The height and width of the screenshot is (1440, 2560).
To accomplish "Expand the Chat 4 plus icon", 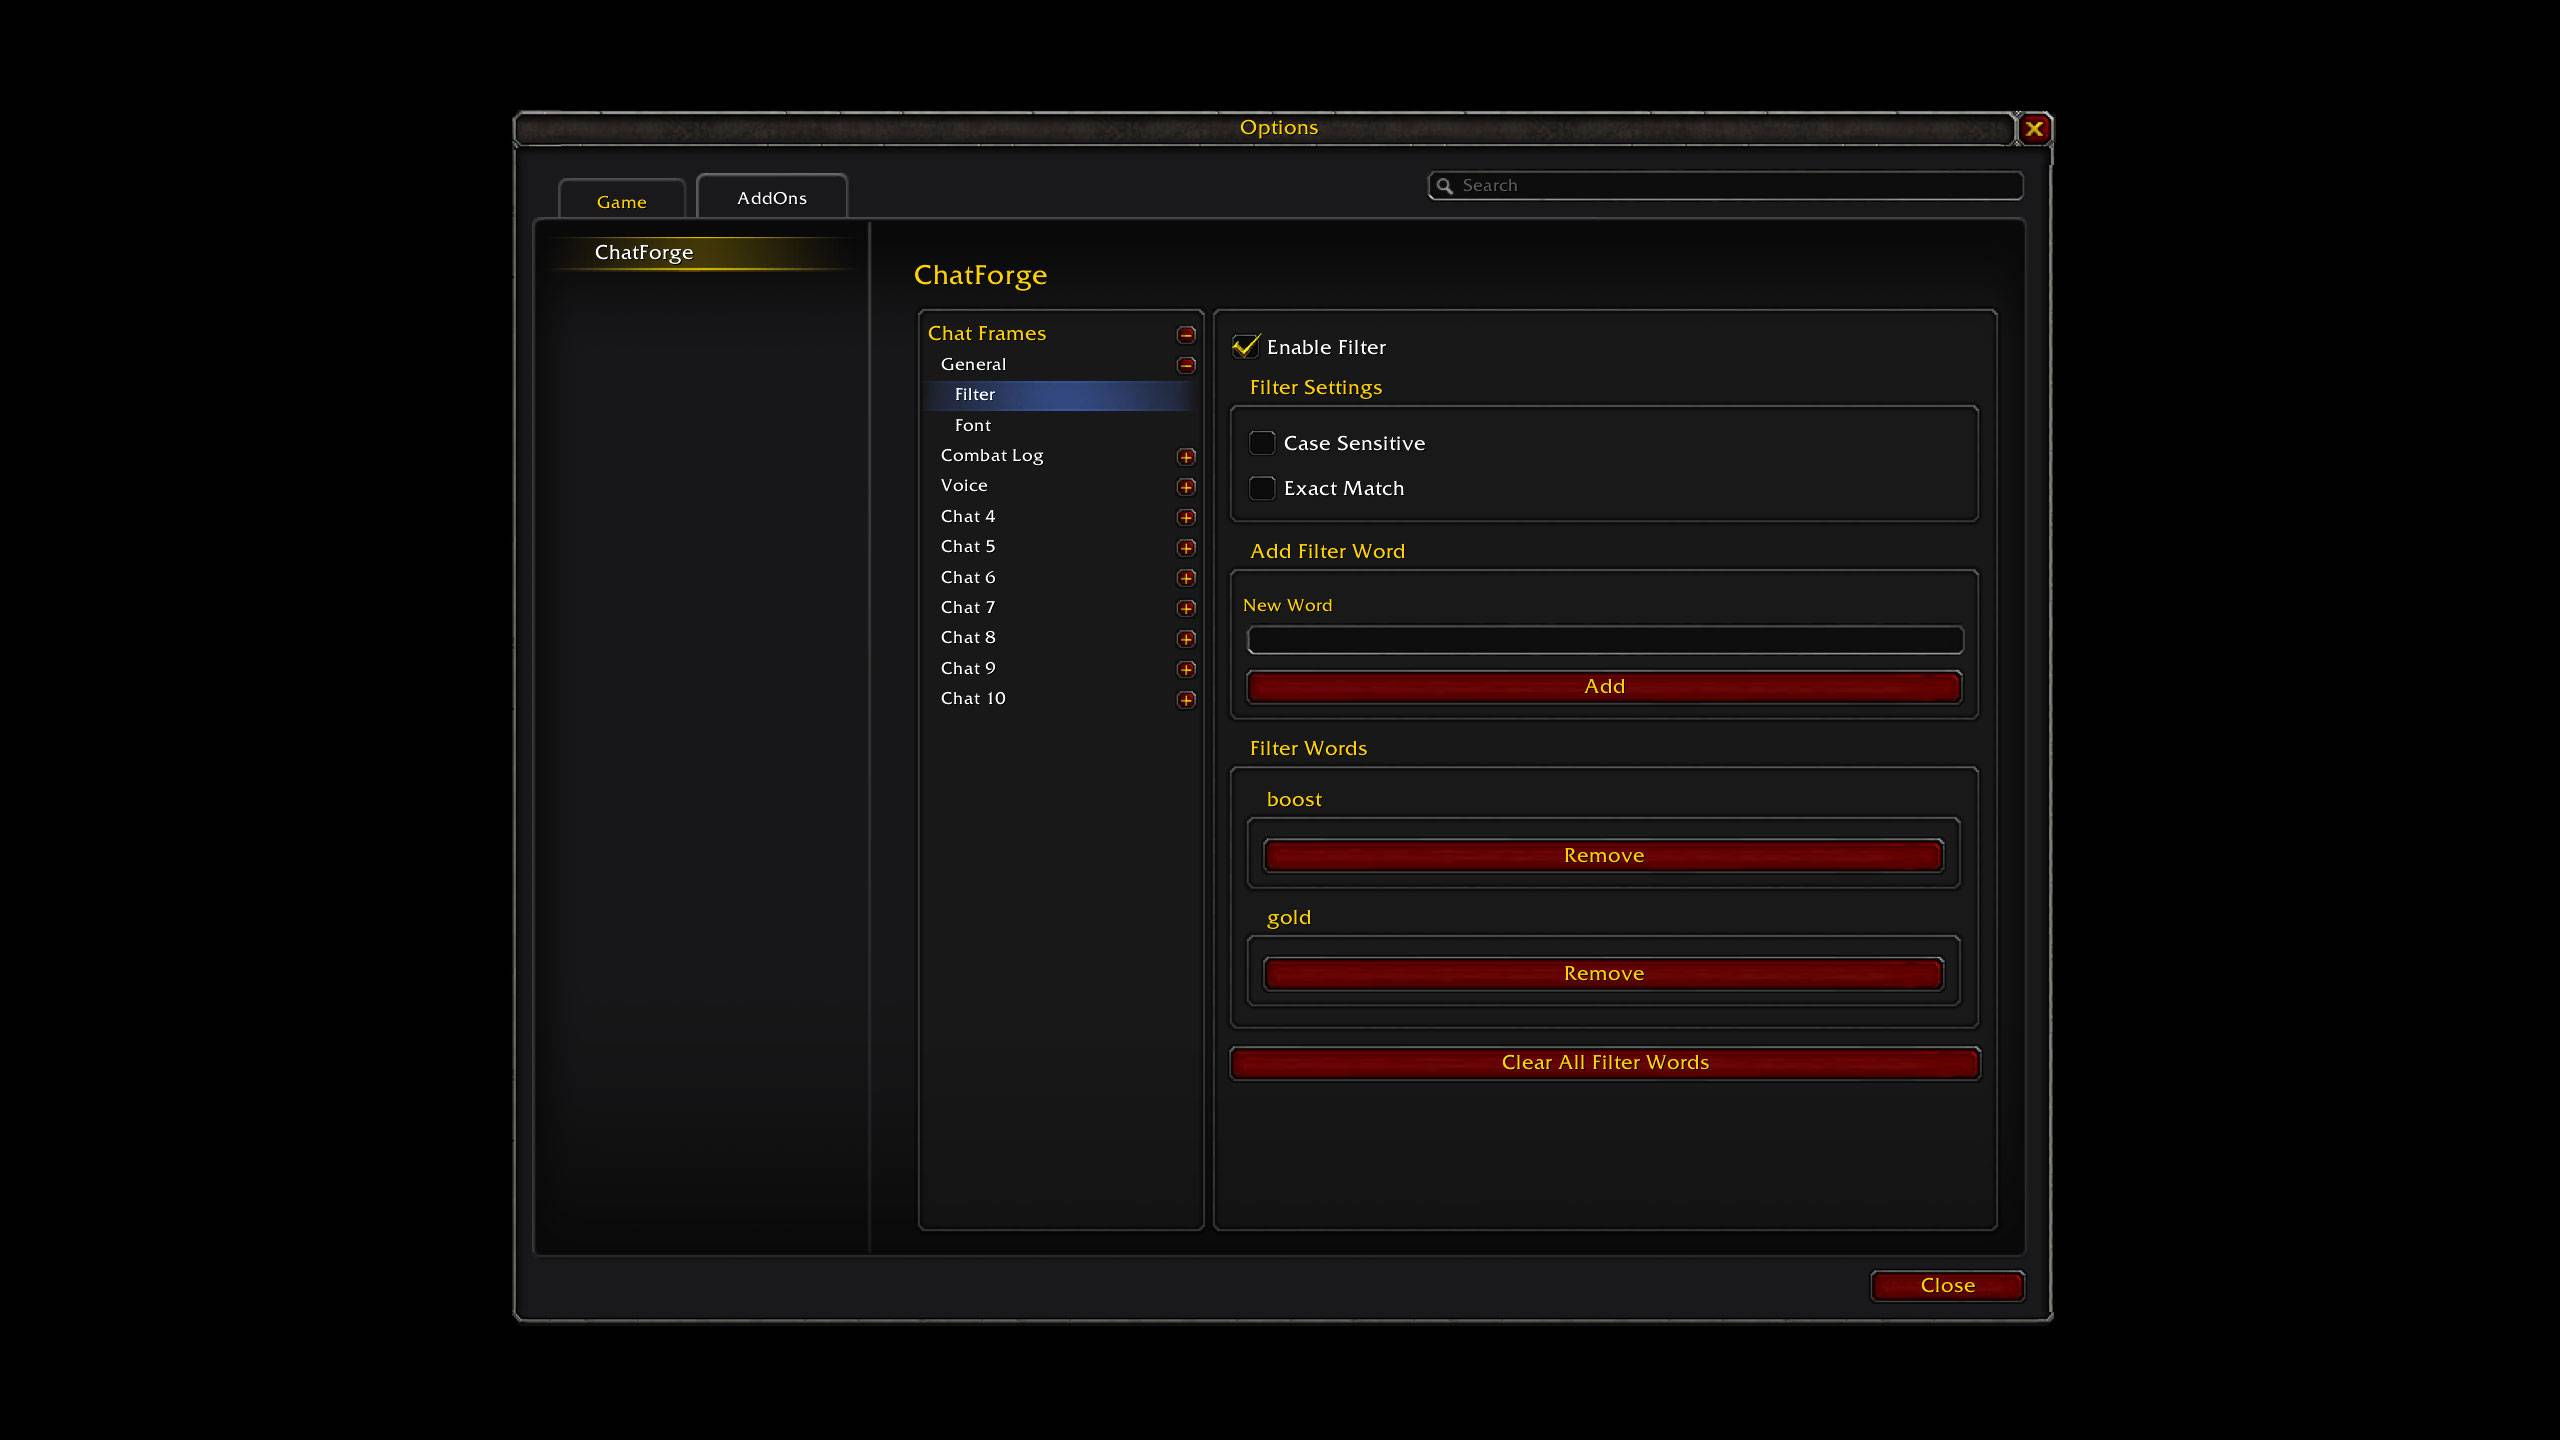I will pos(1186,517).
